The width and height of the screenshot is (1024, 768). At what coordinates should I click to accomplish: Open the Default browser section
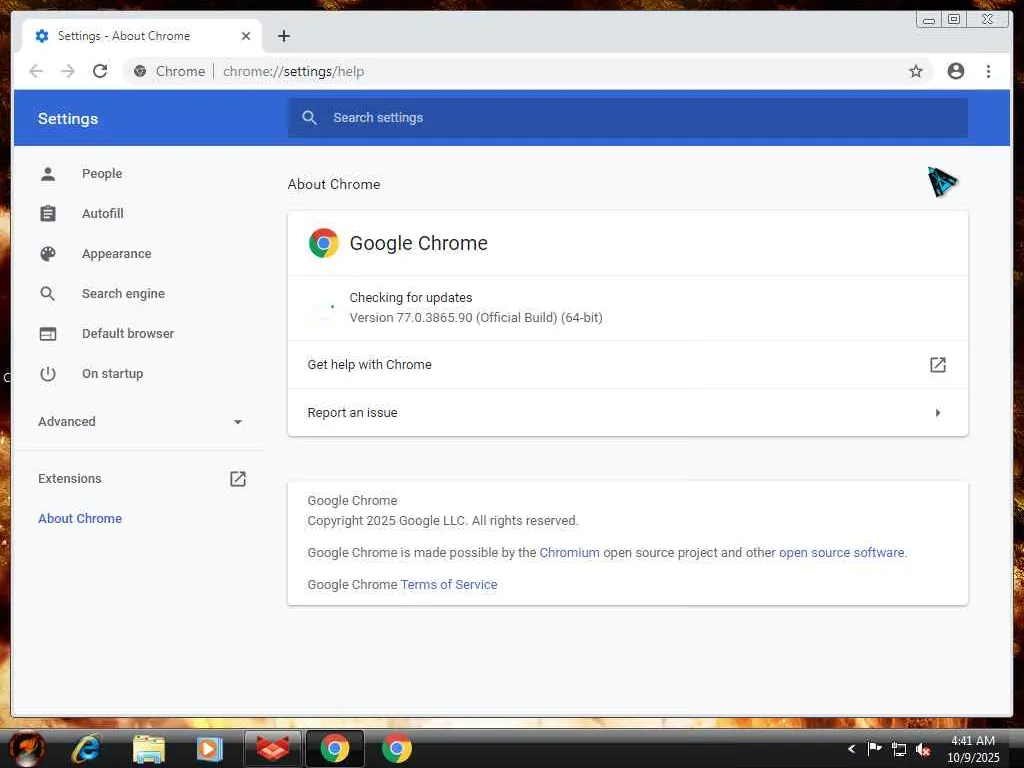(127, 334)
